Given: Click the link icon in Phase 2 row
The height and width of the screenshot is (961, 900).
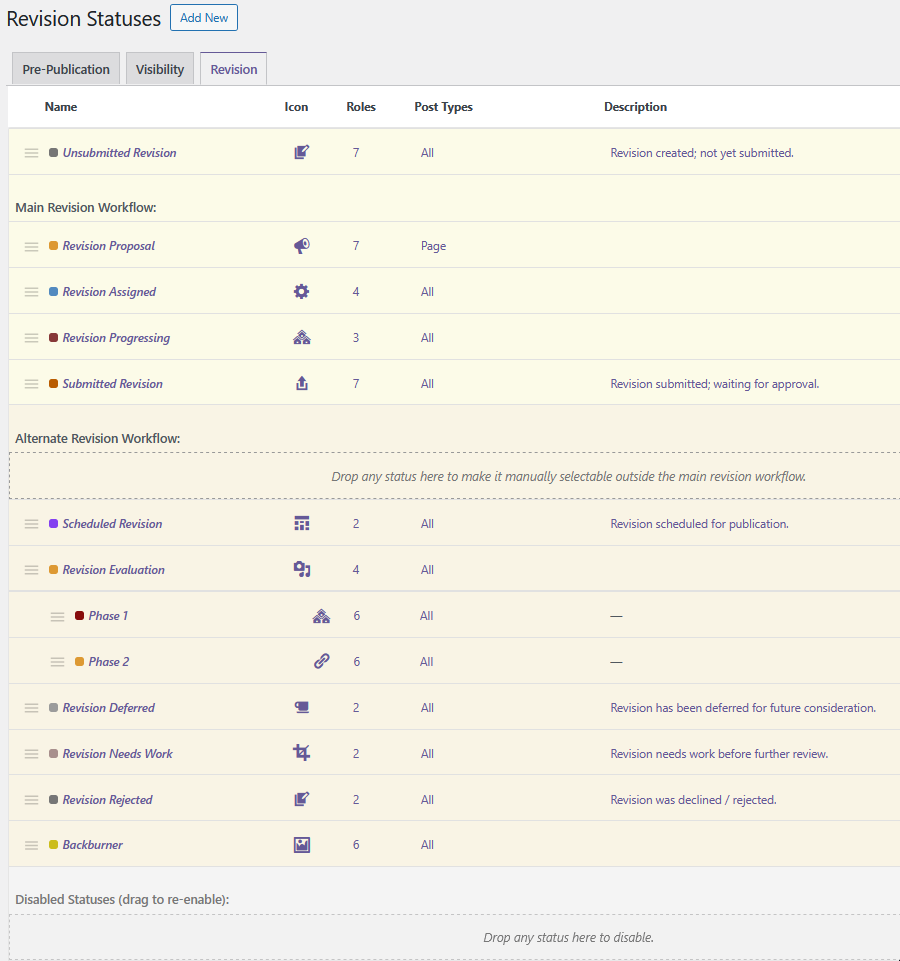Looking at the screenshot, I should (x=322, y=661).
